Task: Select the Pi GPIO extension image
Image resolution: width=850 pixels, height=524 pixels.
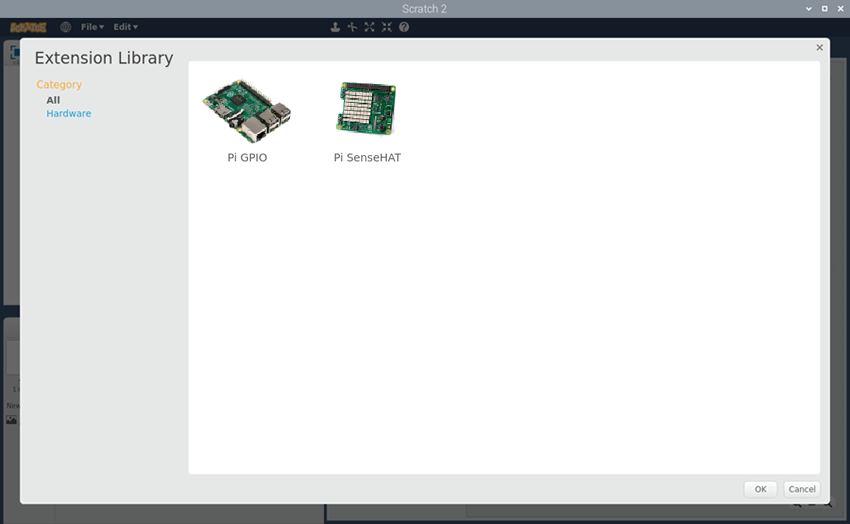Action: click(247, 111)
